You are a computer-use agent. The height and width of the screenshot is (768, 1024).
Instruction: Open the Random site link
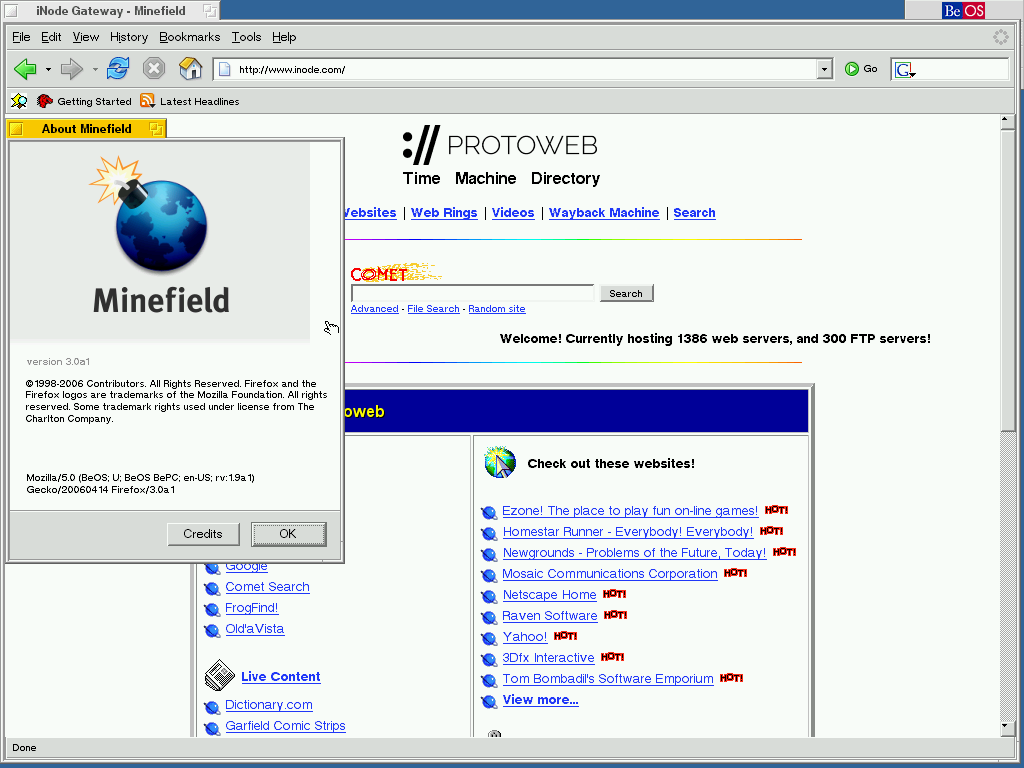coord(497,309)
